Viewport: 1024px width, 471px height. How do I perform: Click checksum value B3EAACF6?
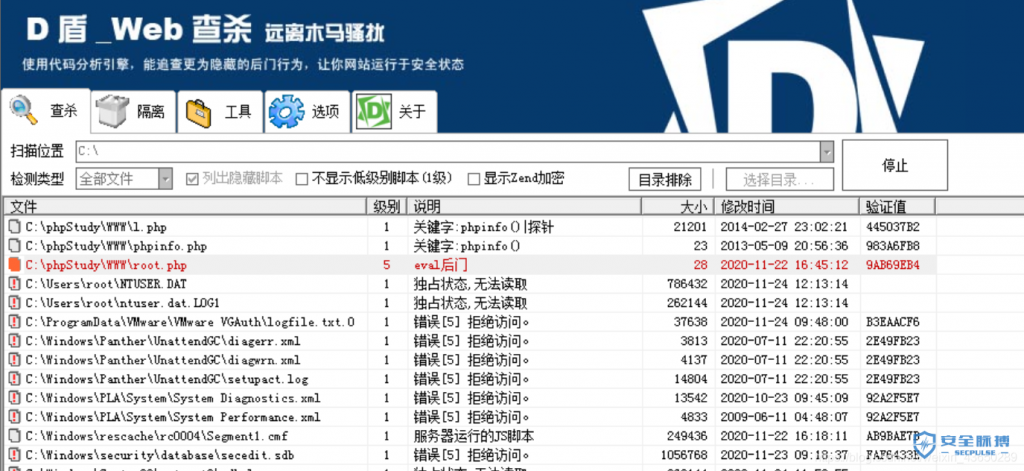[893, 322]
